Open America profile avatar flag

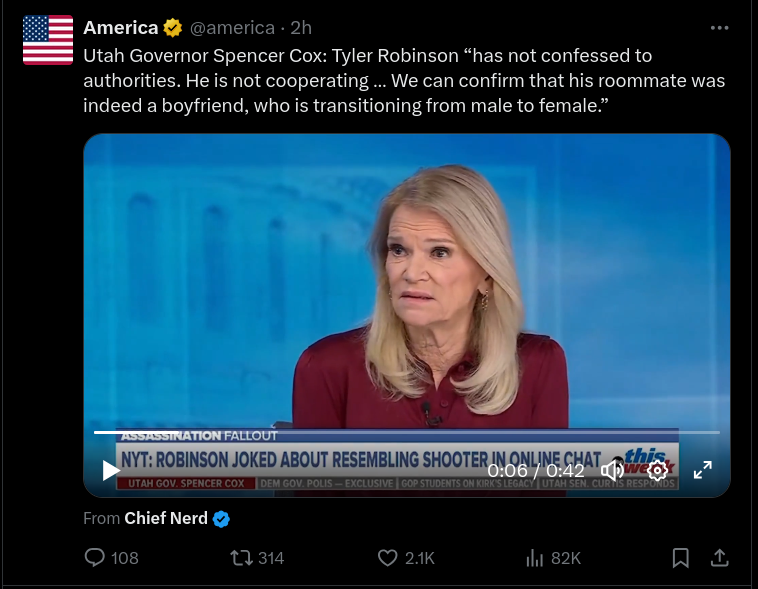pyautogui.click(x=48, y=40)
